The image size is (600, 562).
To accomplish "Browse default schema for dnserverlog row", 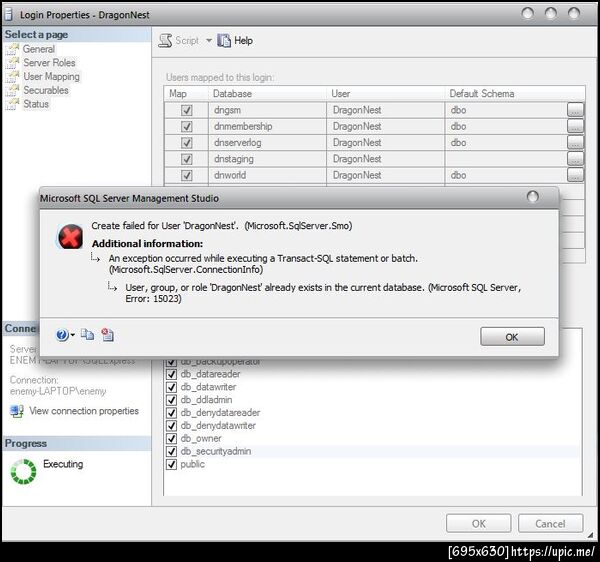I will tap(575, 142).
